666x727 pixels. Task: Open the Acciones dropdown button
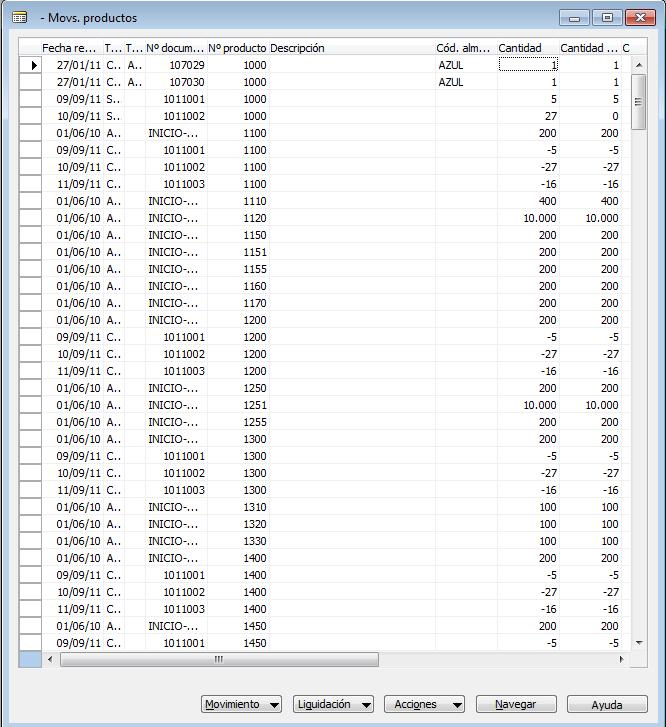(424, 704)
